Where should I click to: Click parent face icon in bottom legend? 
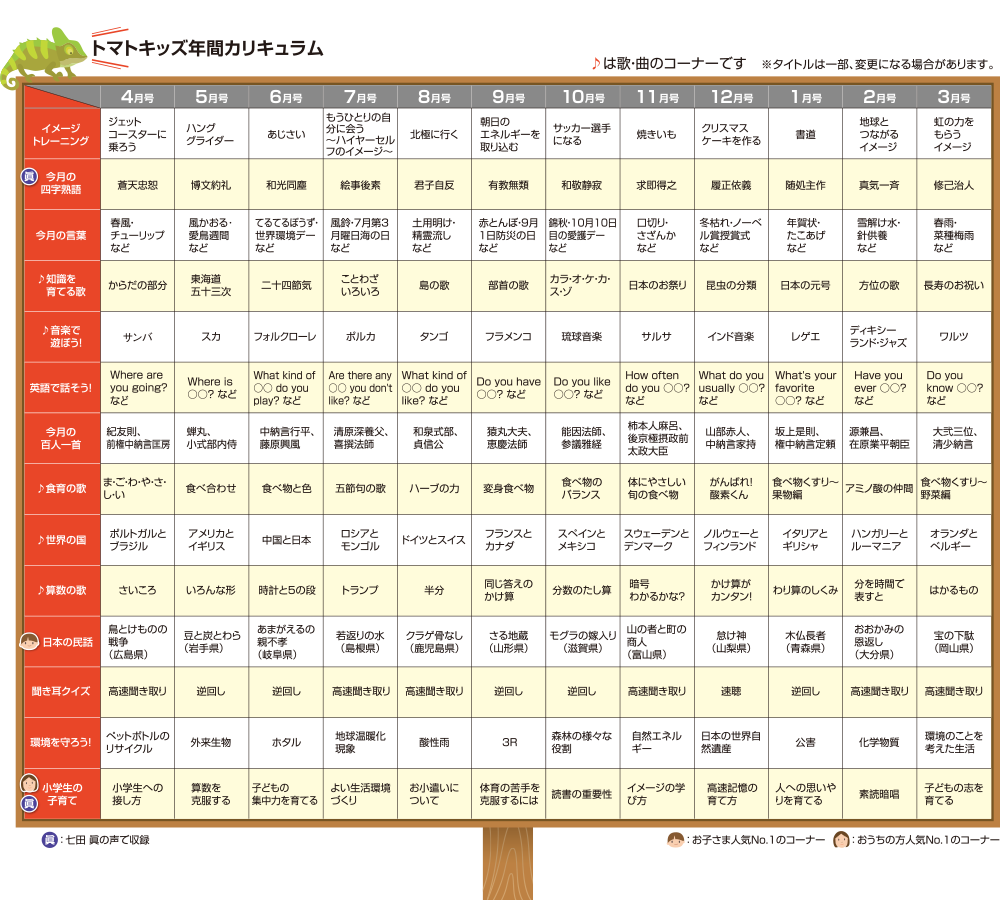coord(842,841)
